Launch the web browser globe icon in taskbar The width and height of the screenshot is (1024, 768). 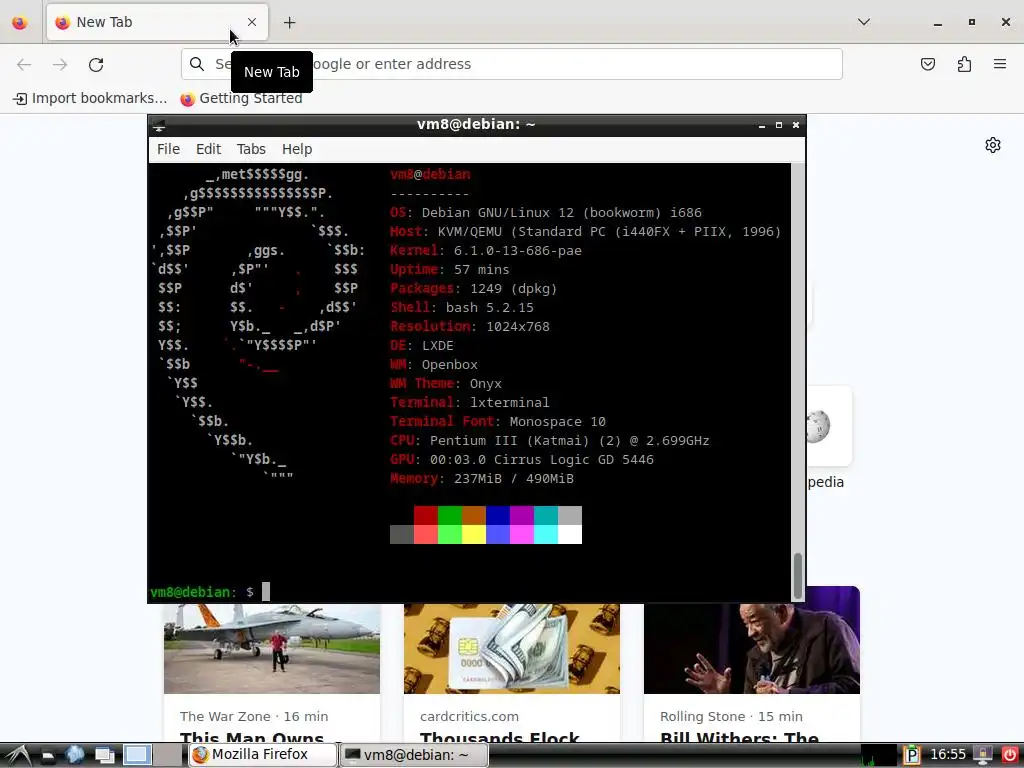coord(75,755)
